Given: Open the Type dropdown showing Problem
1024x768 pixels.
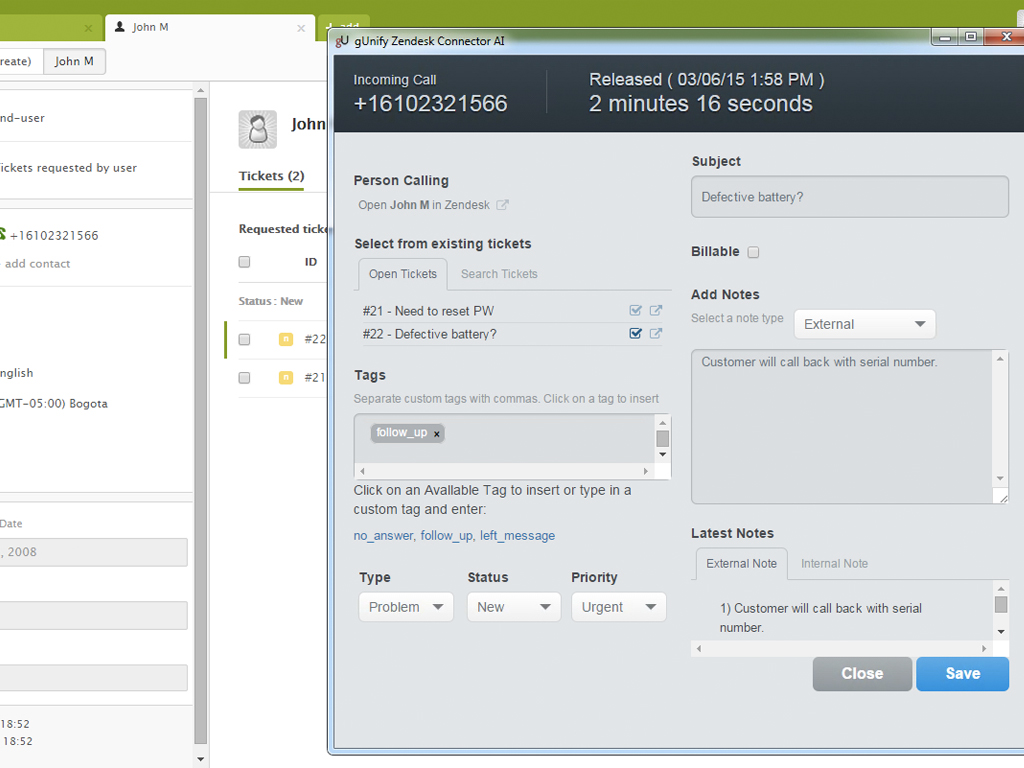Looking at the screenshot, I should click(406, 607).
